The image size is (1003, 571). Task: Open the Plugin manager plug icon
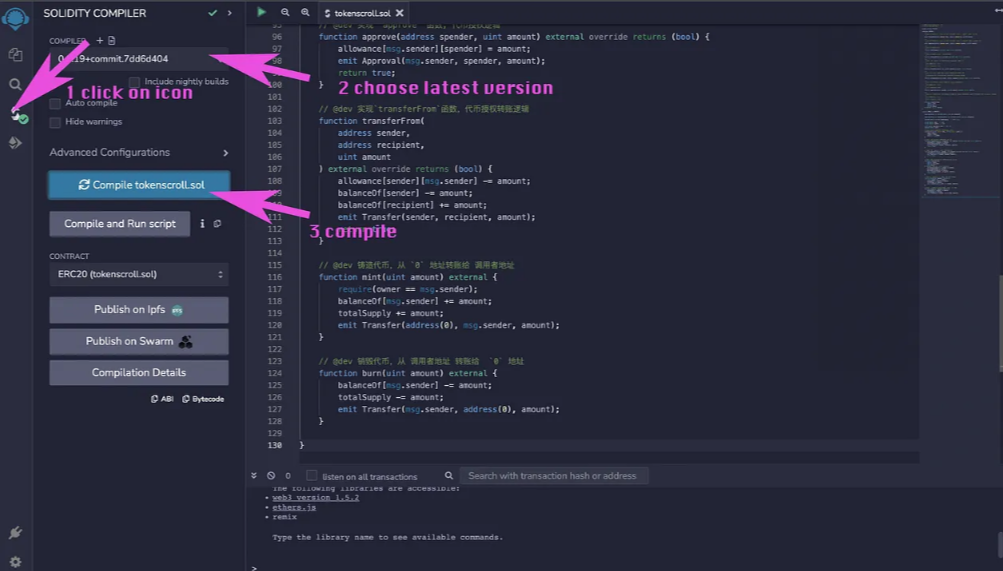[x=15, y=533]
